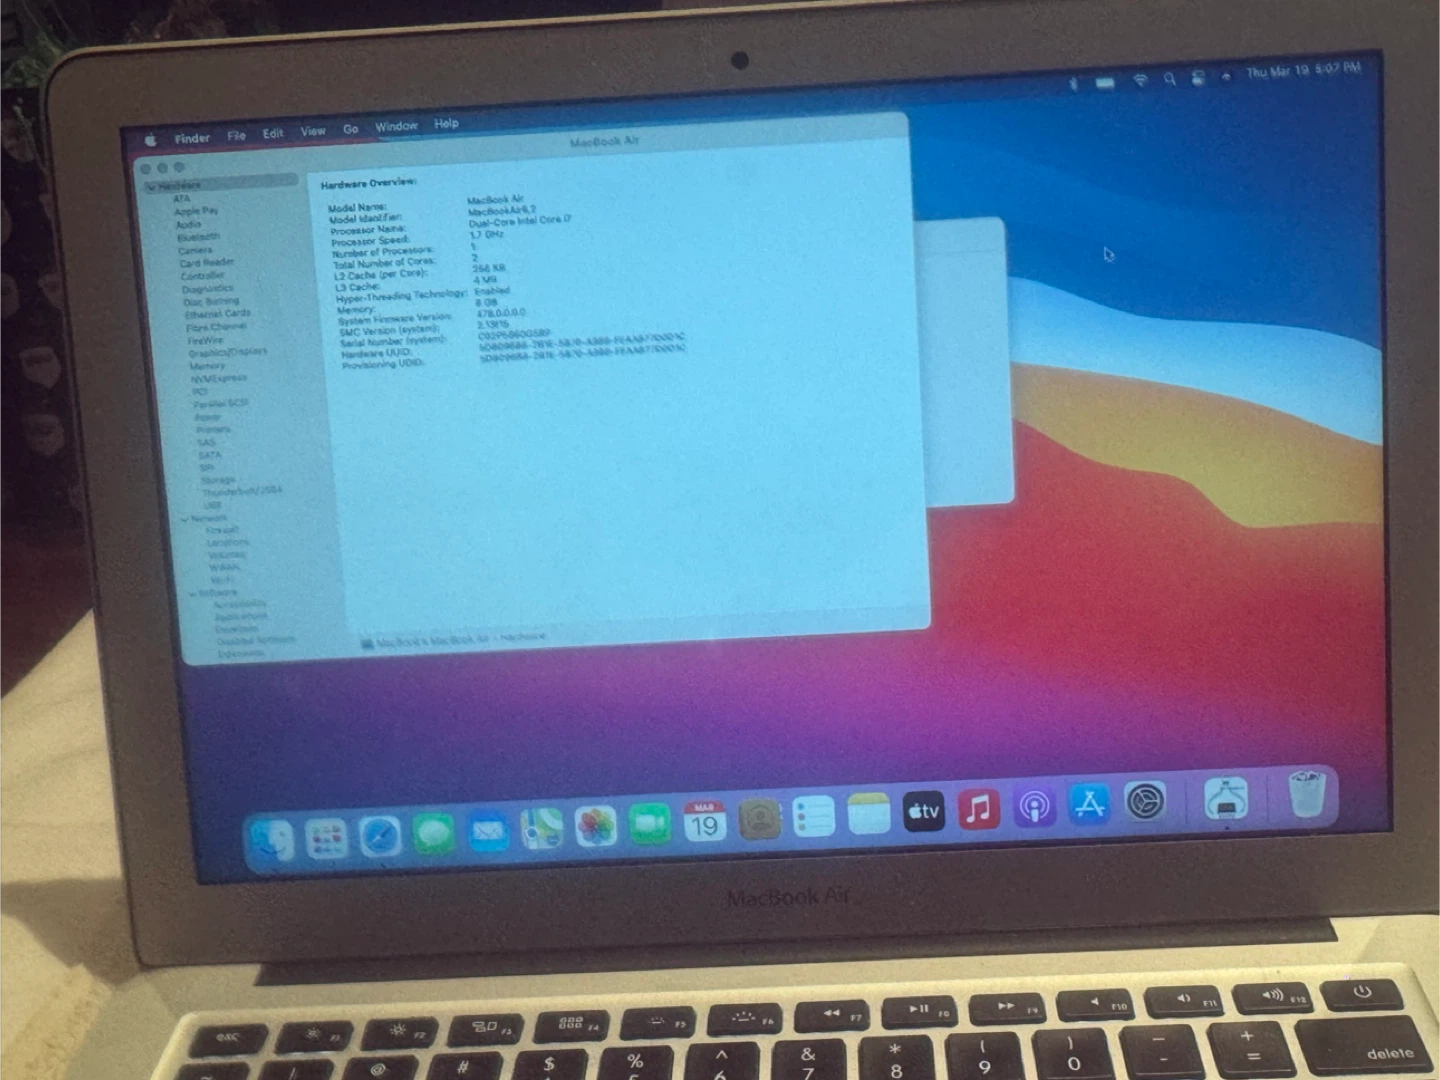
Task: Select Parallel SCSI in the sidebar
Action: [221, 403]
